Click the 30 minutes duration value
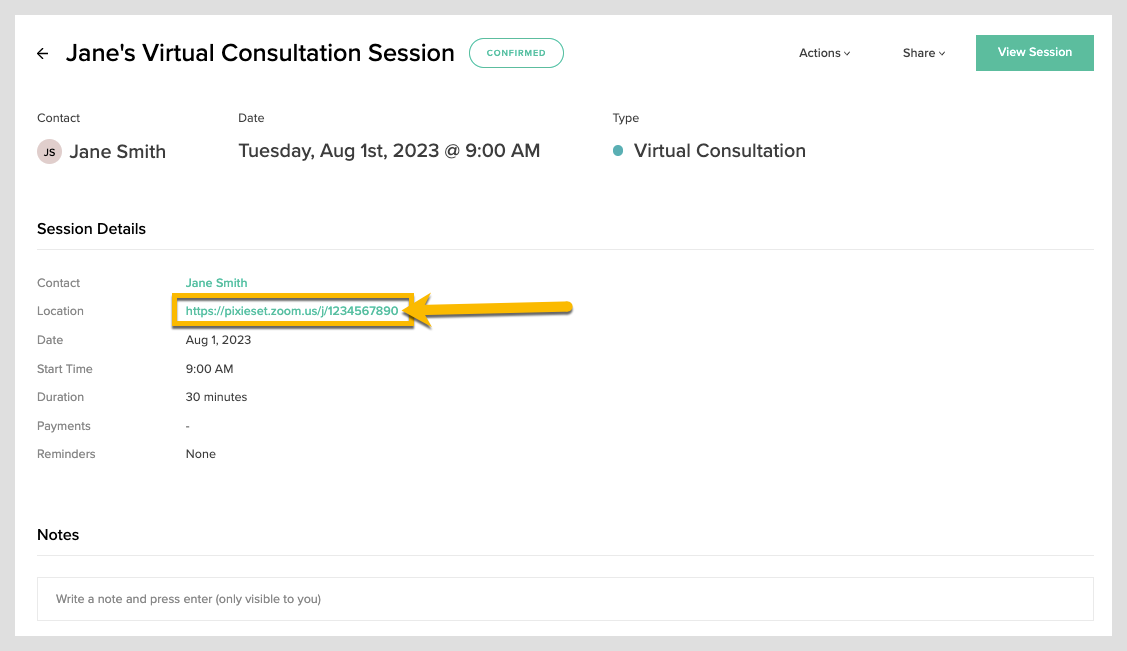Viewport: 1127px width, 651px height. 216,397
